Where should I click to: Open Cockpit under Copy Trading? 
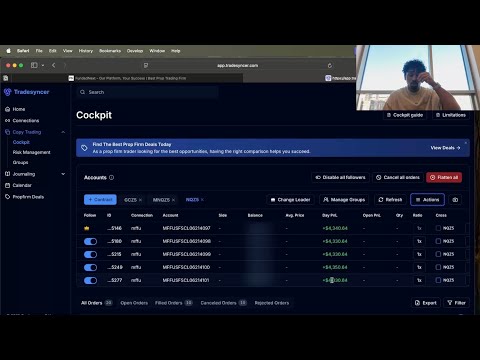tap(21, 142)
